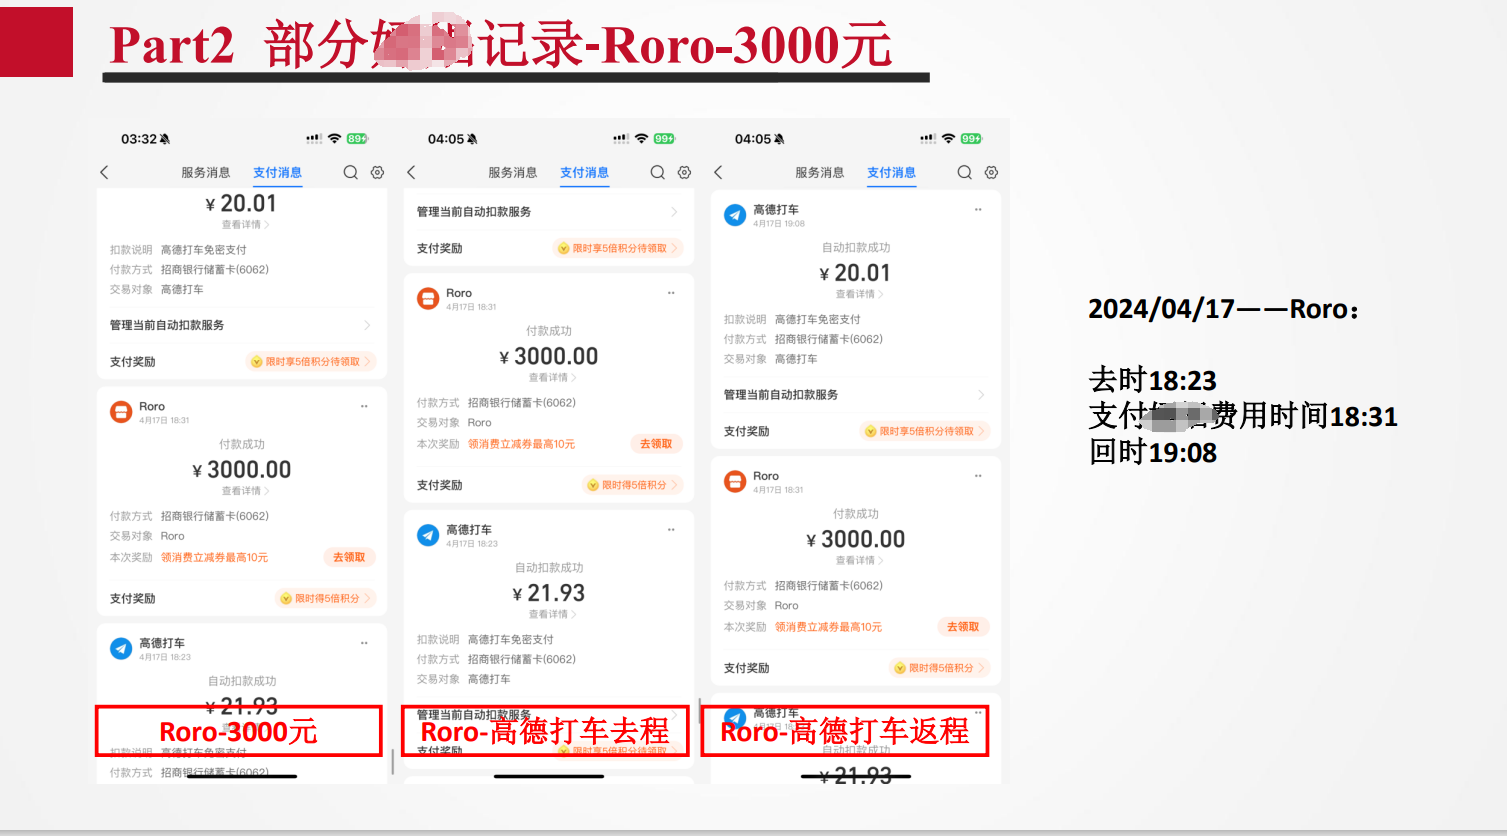The width and height of the screenshot is (1507, 836).
Task: Open settings gear in the right phone screenshot
Action: click(x=991, y=173)
